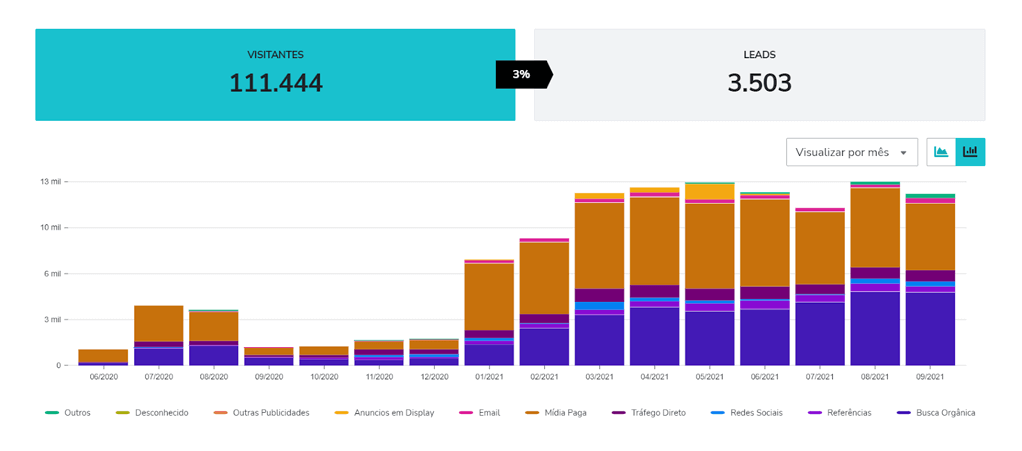Click the Mídia Paga segment for 07/2020

click(x=159, y=323)
